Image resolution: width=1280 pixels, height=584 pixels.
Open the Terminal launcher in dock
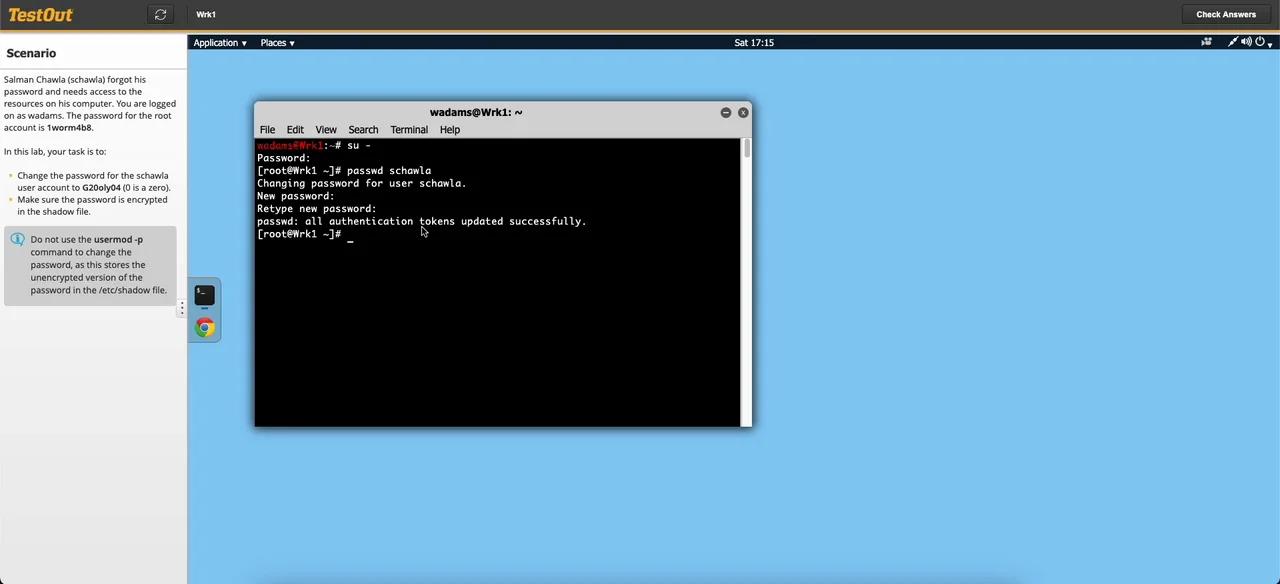(204, 295)
